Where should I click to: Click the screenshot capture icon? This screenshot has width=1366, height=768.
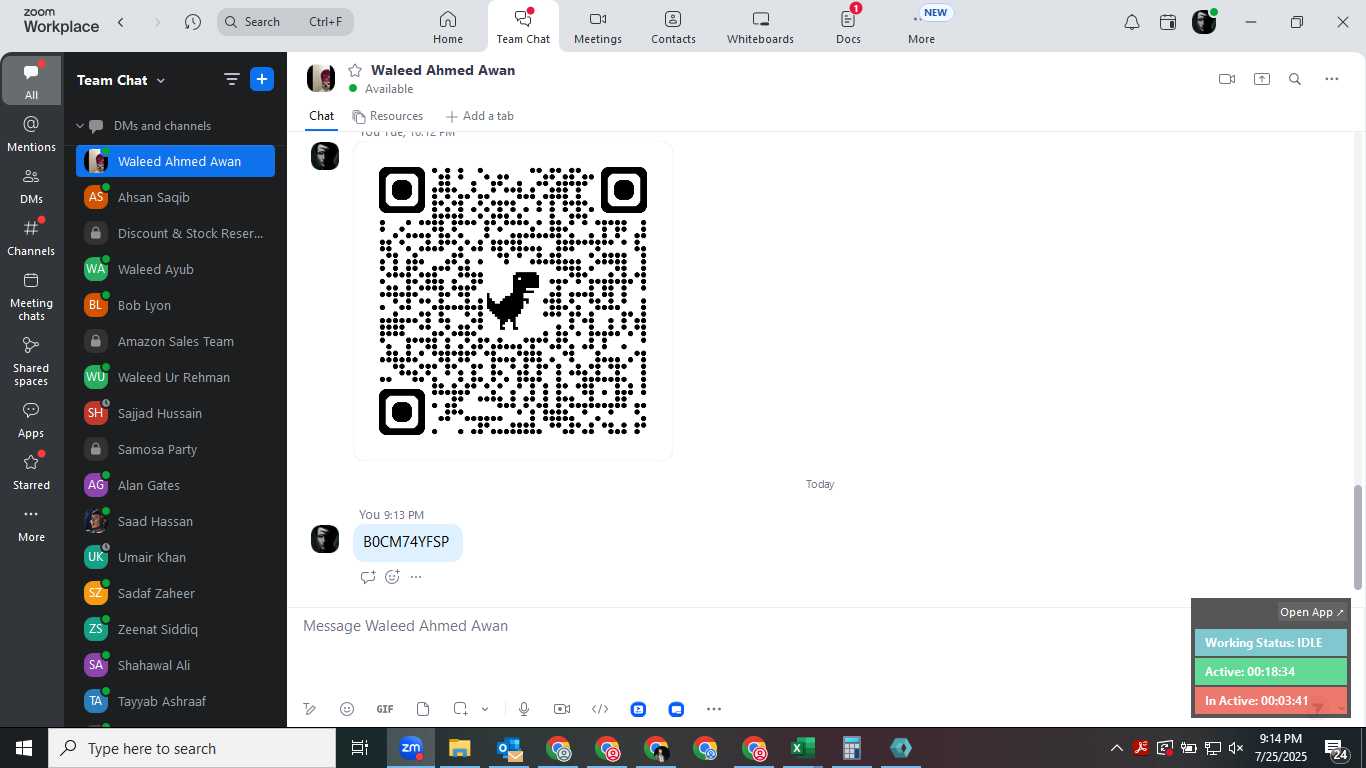[x=460, y=709]
